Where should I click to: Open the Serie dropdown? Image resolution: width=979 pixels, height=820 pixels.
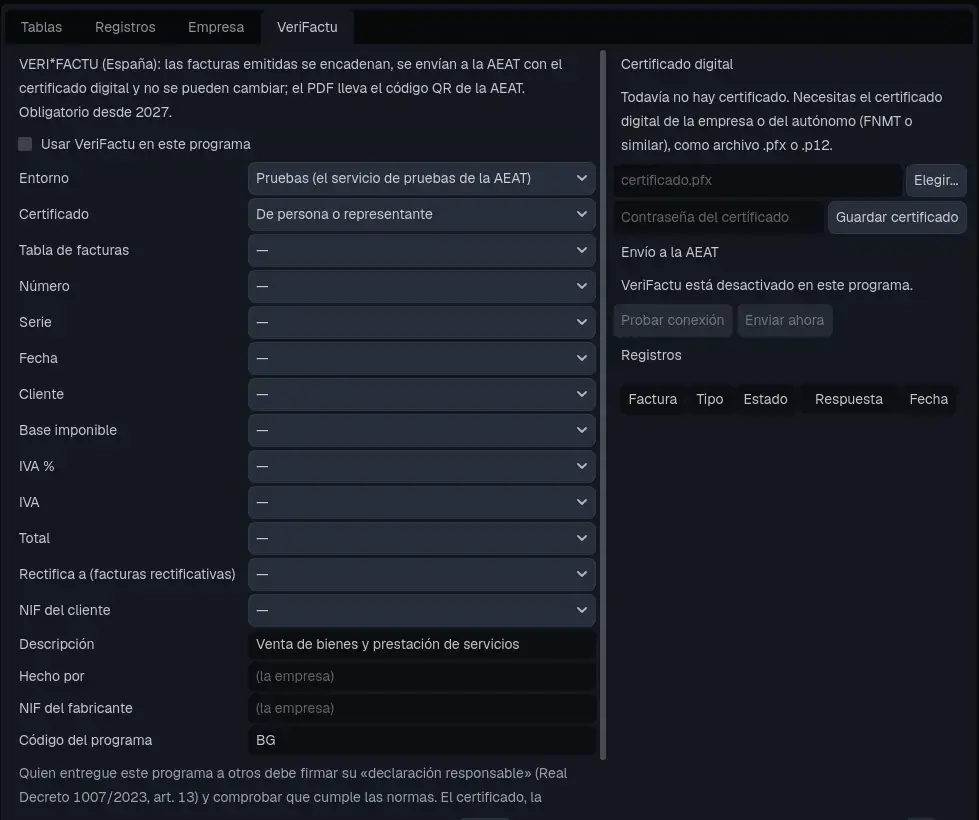[421, 322]
